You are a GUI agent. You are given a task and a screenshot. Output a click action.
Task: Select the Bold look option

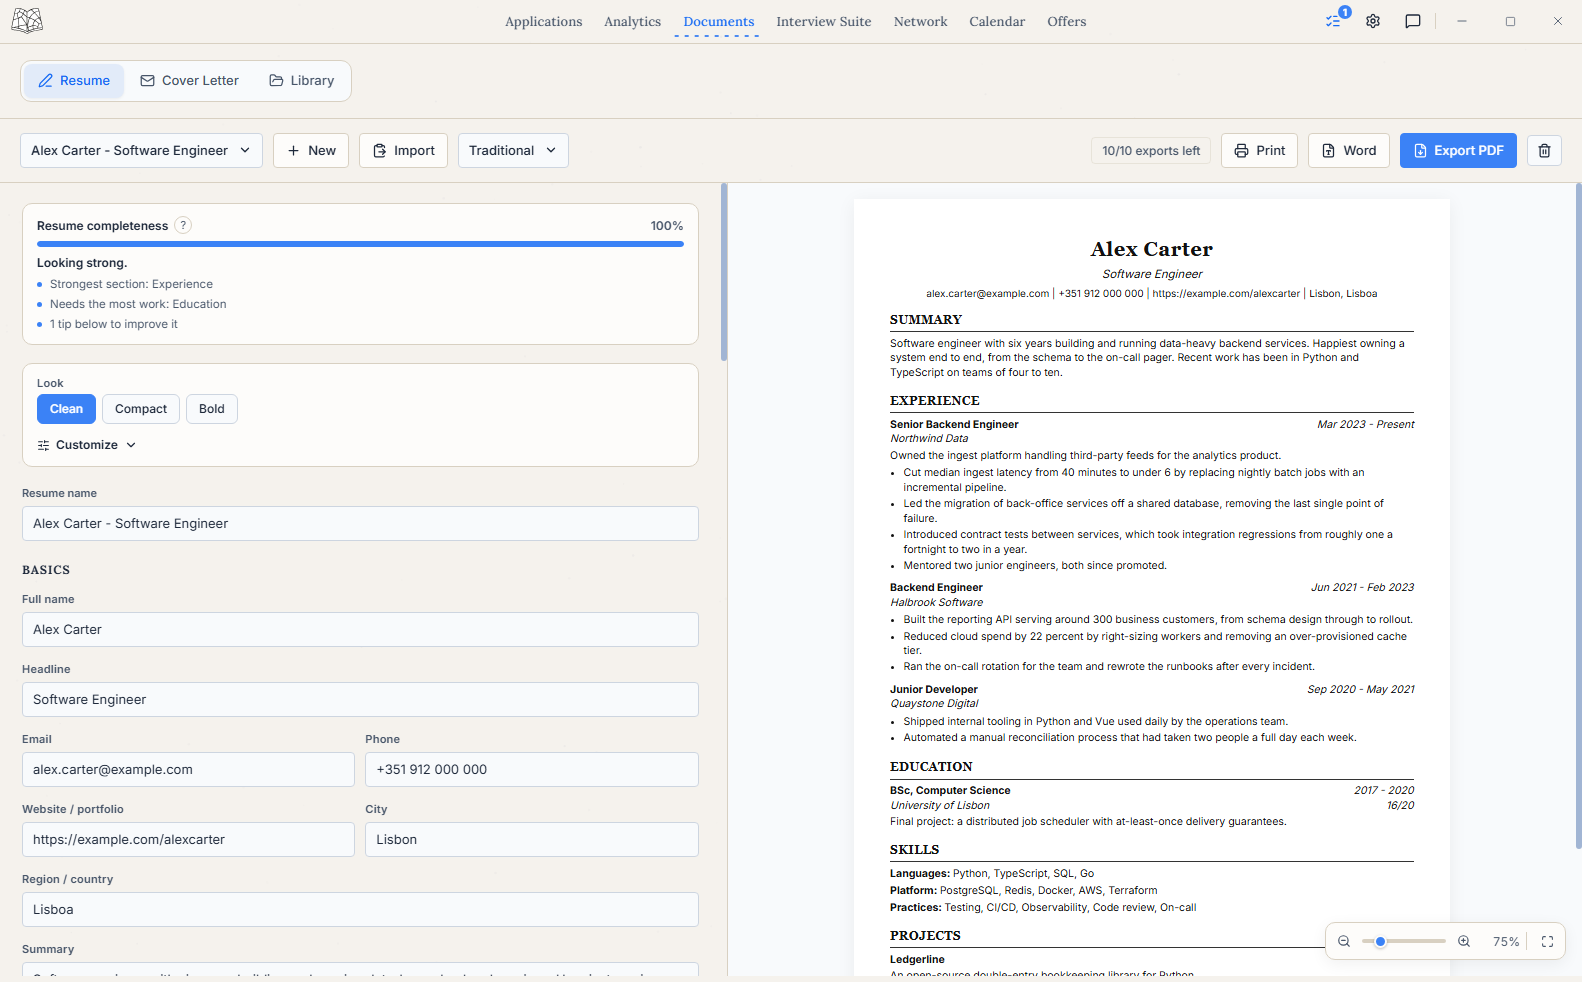[x=212, y=409]
